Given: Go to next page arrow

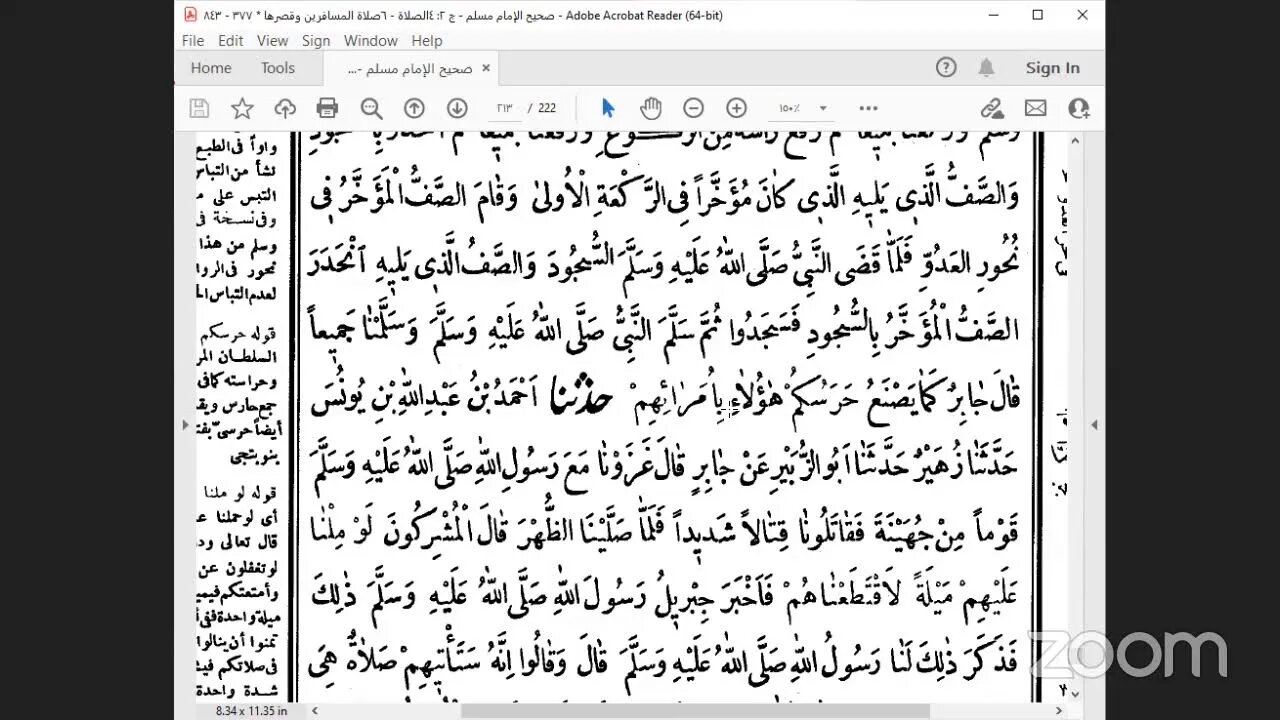Looking at the screenshot, I should [x=457, y=108].
